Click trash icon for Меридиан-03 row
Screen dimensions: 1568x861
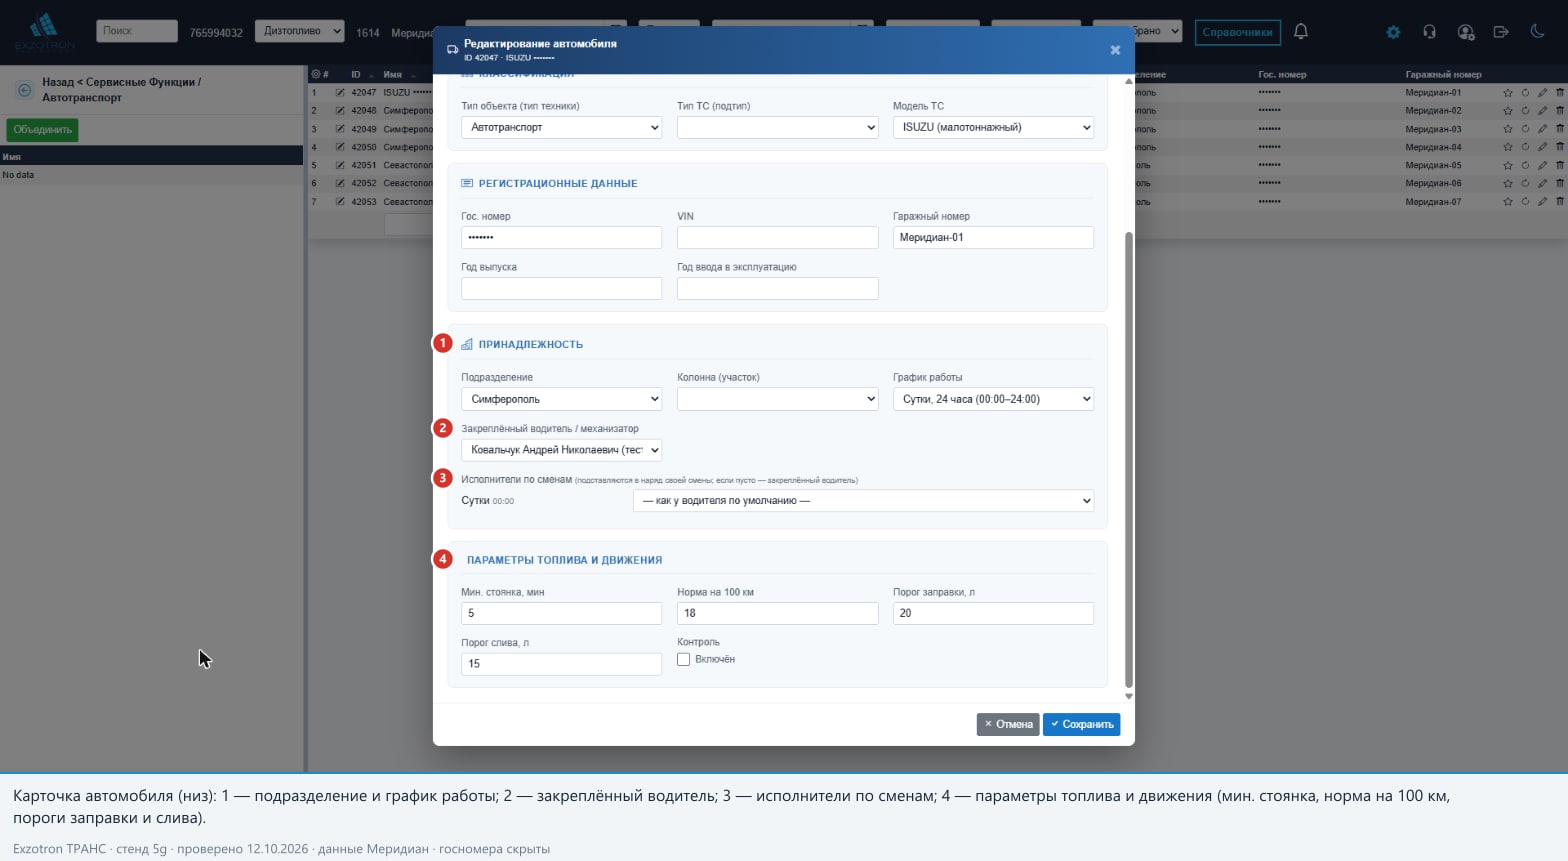click(1559, 129)
